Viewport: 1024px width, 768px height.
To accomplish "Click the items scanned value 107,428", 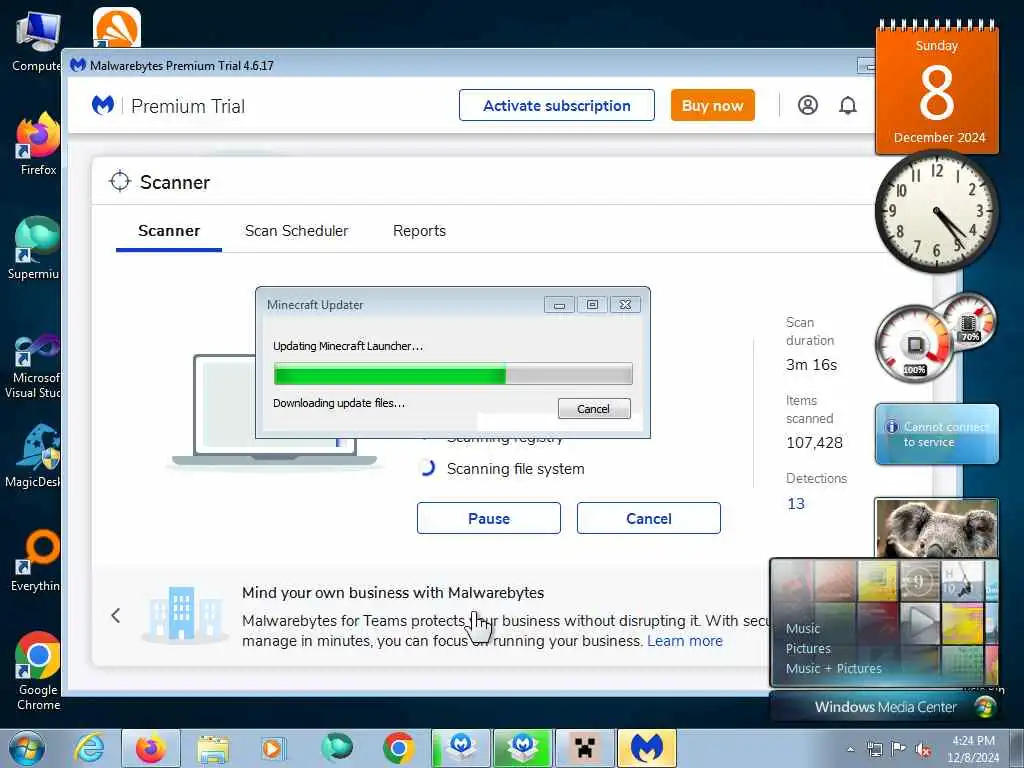I will 814,443.
